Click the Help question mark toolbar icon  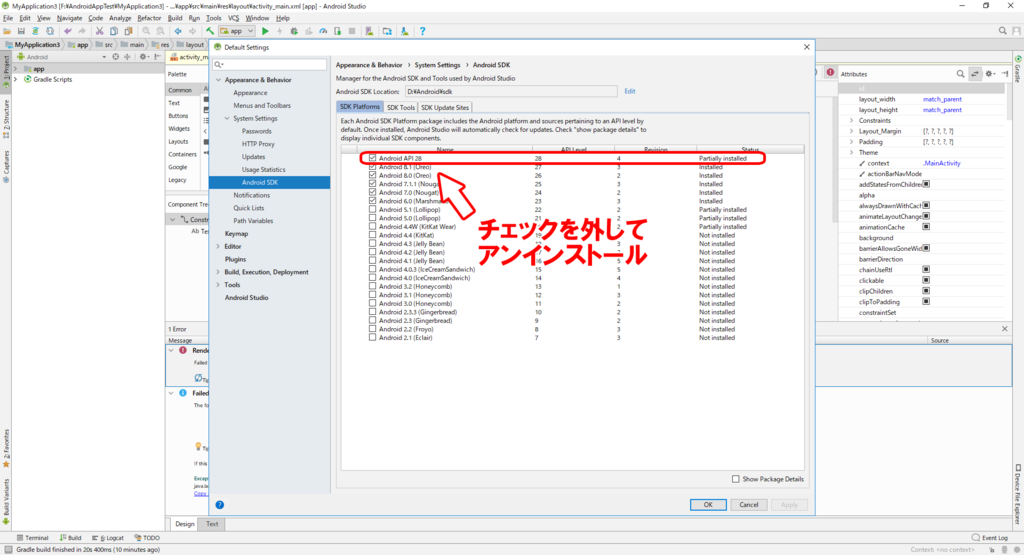(423, 31)
